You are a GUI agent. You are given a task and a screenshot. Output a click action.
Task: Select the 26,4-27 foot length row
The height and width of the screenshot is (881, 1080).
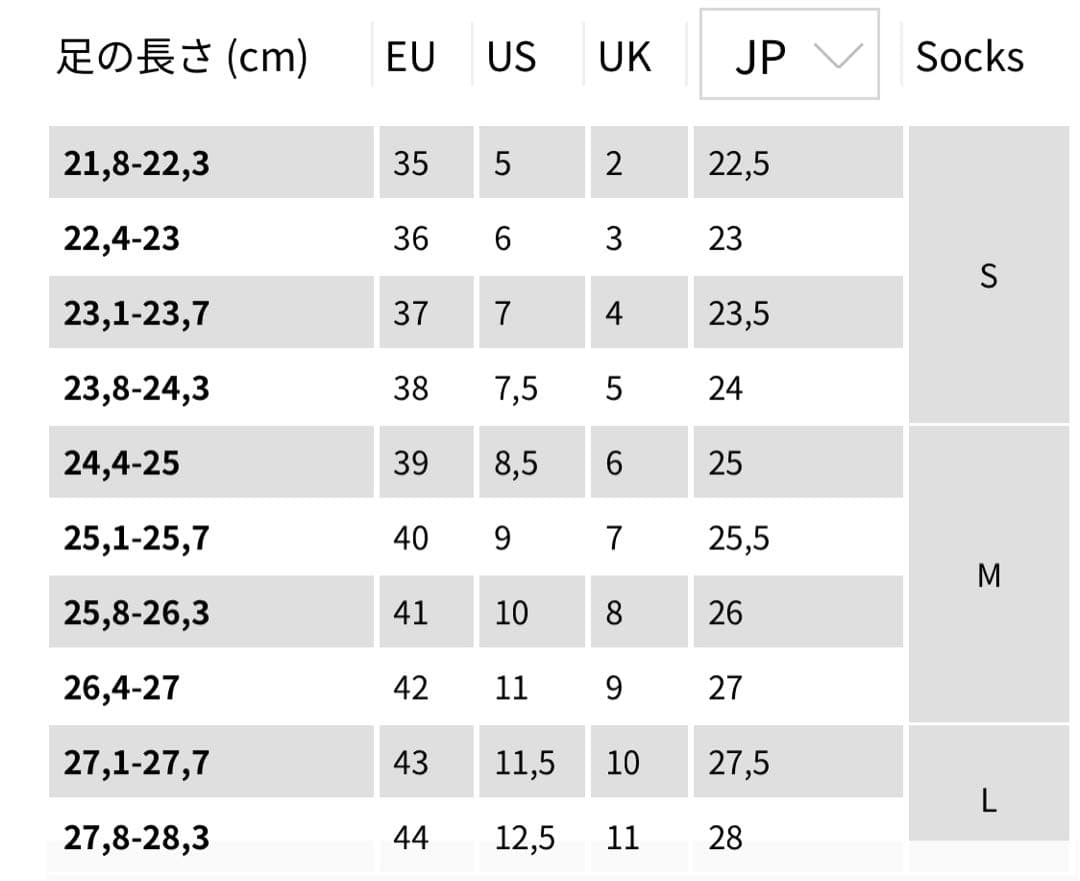(121, 687)
